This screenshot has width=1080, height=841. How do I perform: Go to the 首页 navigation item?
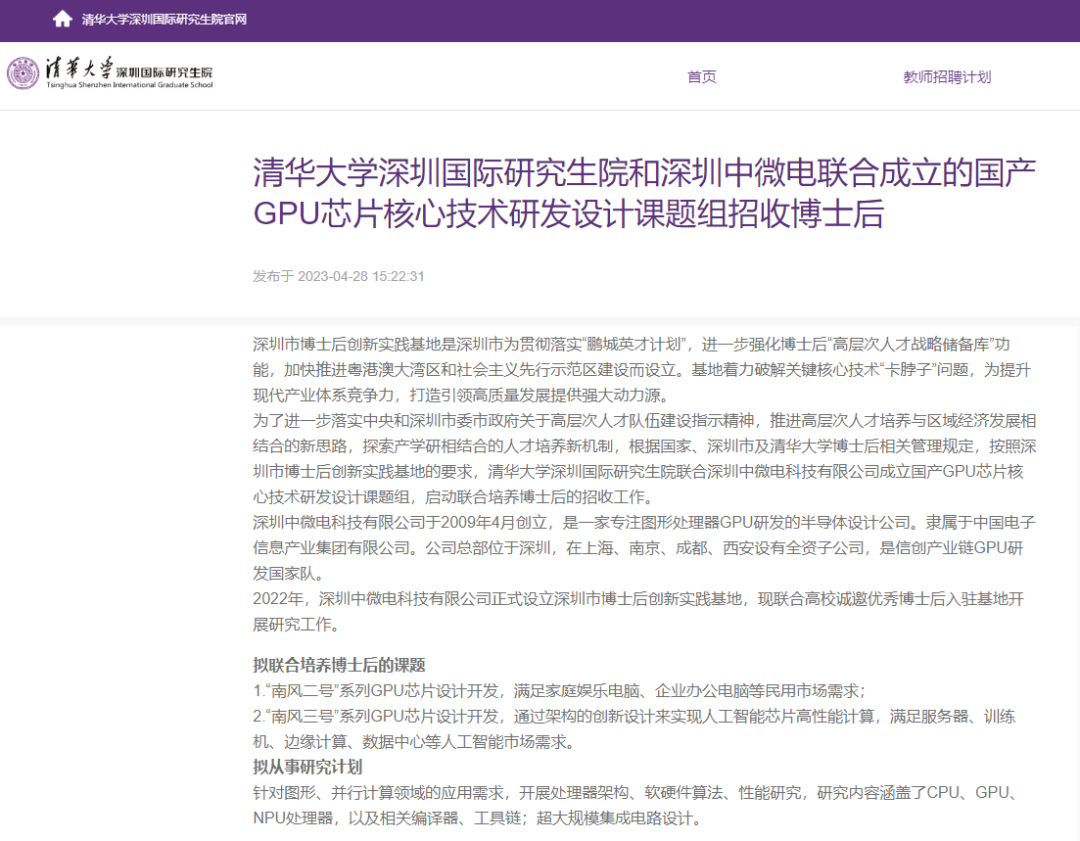coord(701,77)
